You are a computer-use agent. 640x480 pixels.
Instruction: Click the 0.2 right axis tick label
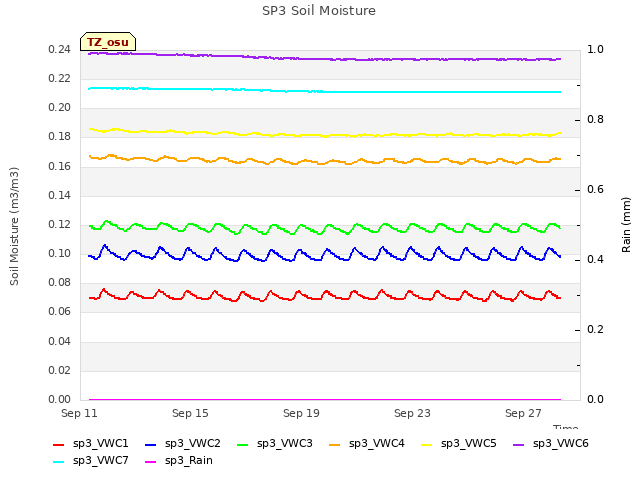pos(595,329)
